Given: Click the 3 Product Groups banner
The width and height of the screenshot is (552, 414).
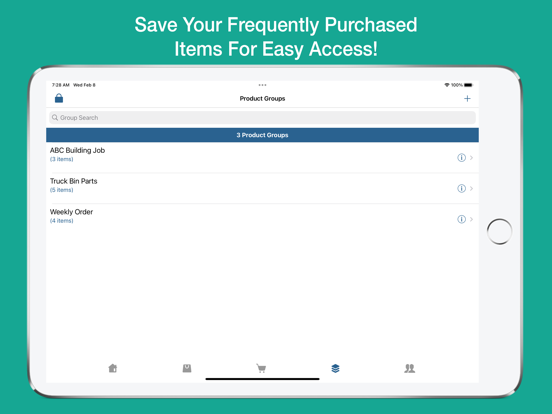Looking at the screenshot, I should (262, 135).
